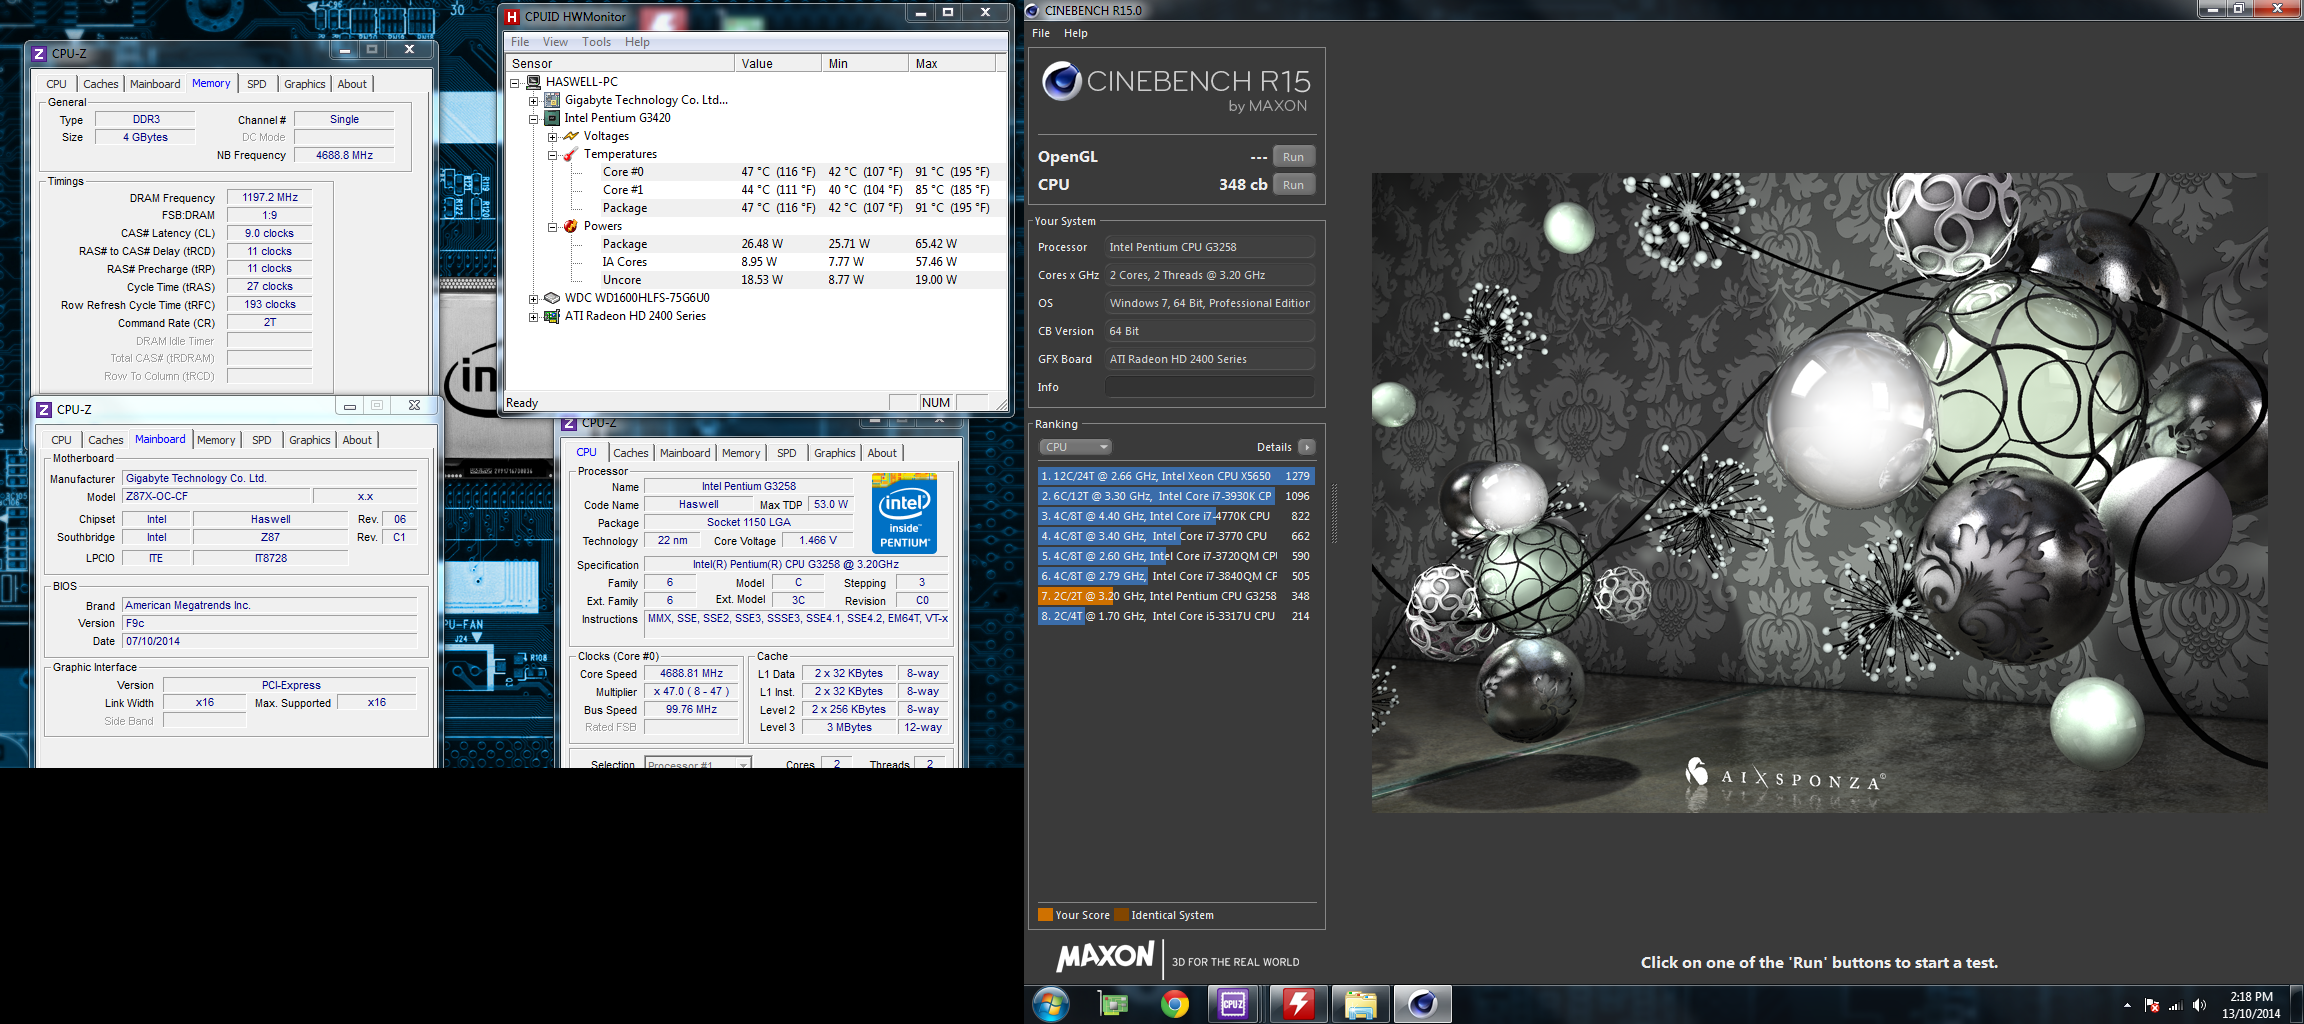This screenshot has width=2304, height=1024.
Task: Collapse the Powers node in HWMonitor
Action: (x=552, y=227)
